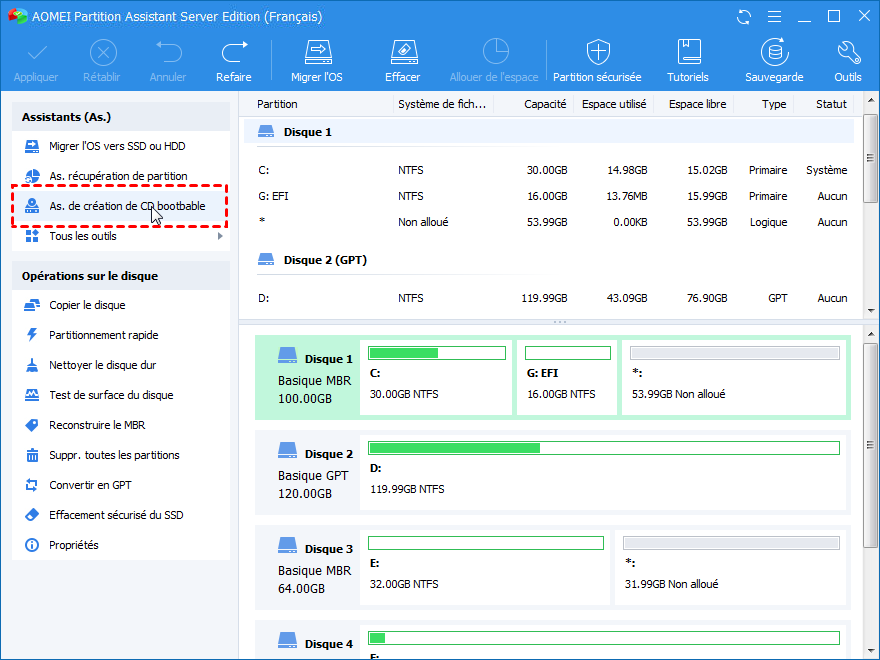Image resolution: width=880 pixels, height=660 pixels.
Task: Launch As. de création de CD bootable
Action: (x=120, y=206)
